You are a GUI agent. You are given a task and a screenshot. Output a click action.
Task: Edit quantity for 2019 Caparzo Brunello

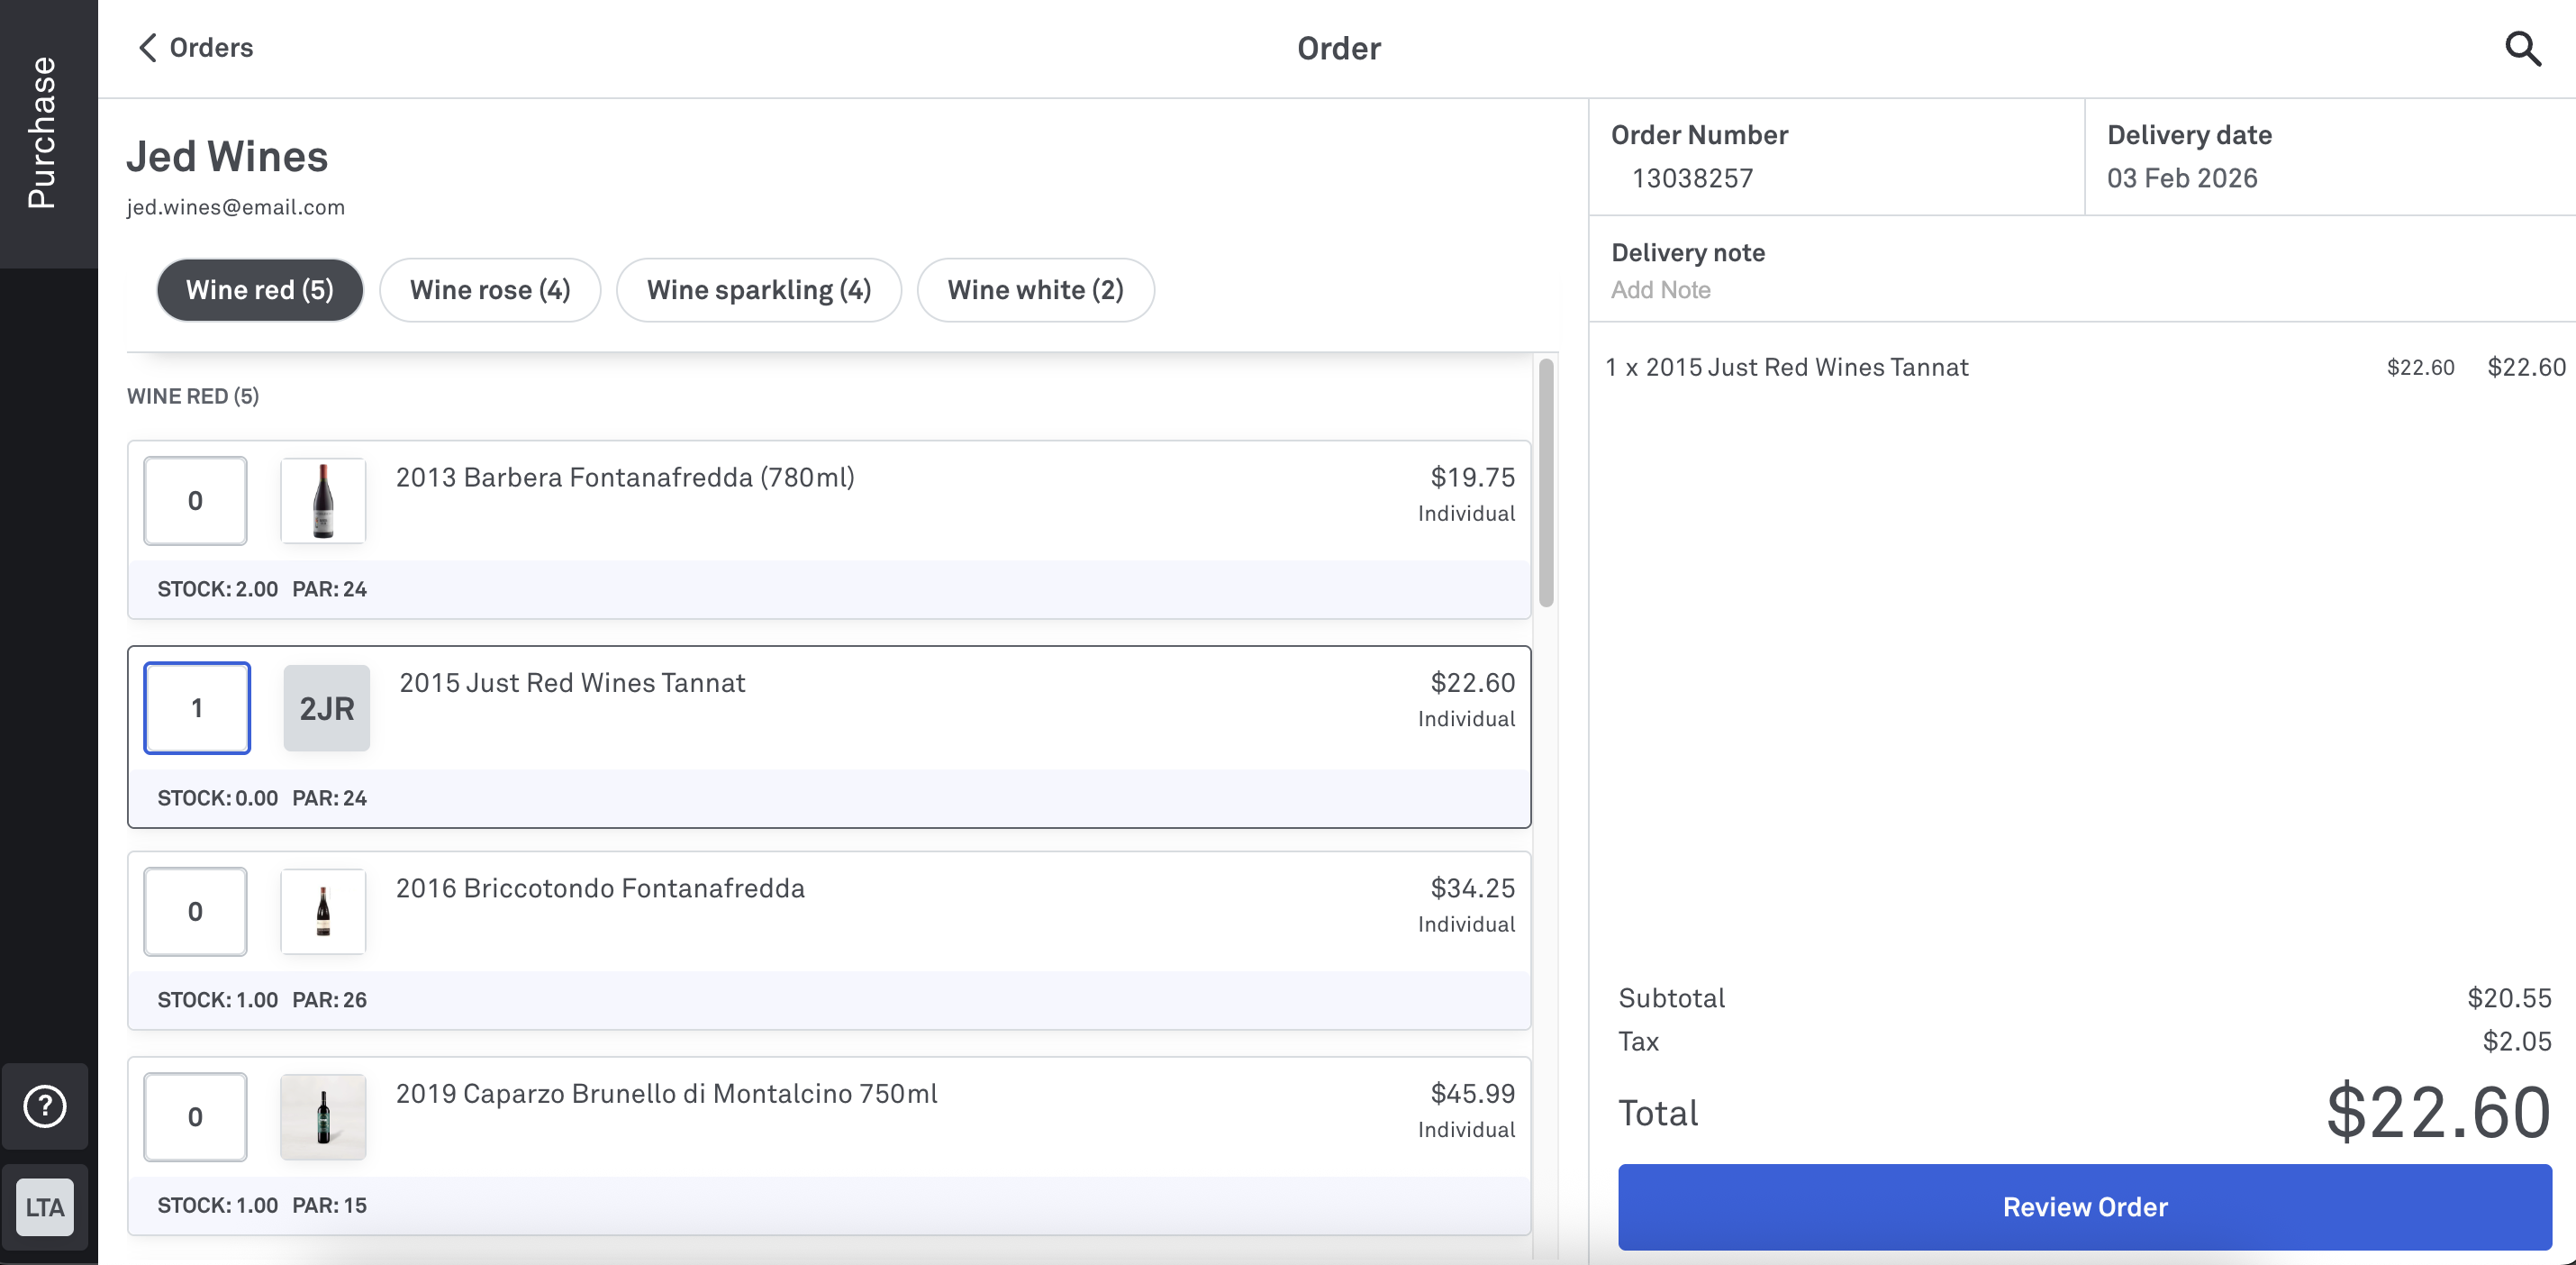[195, 1117]
